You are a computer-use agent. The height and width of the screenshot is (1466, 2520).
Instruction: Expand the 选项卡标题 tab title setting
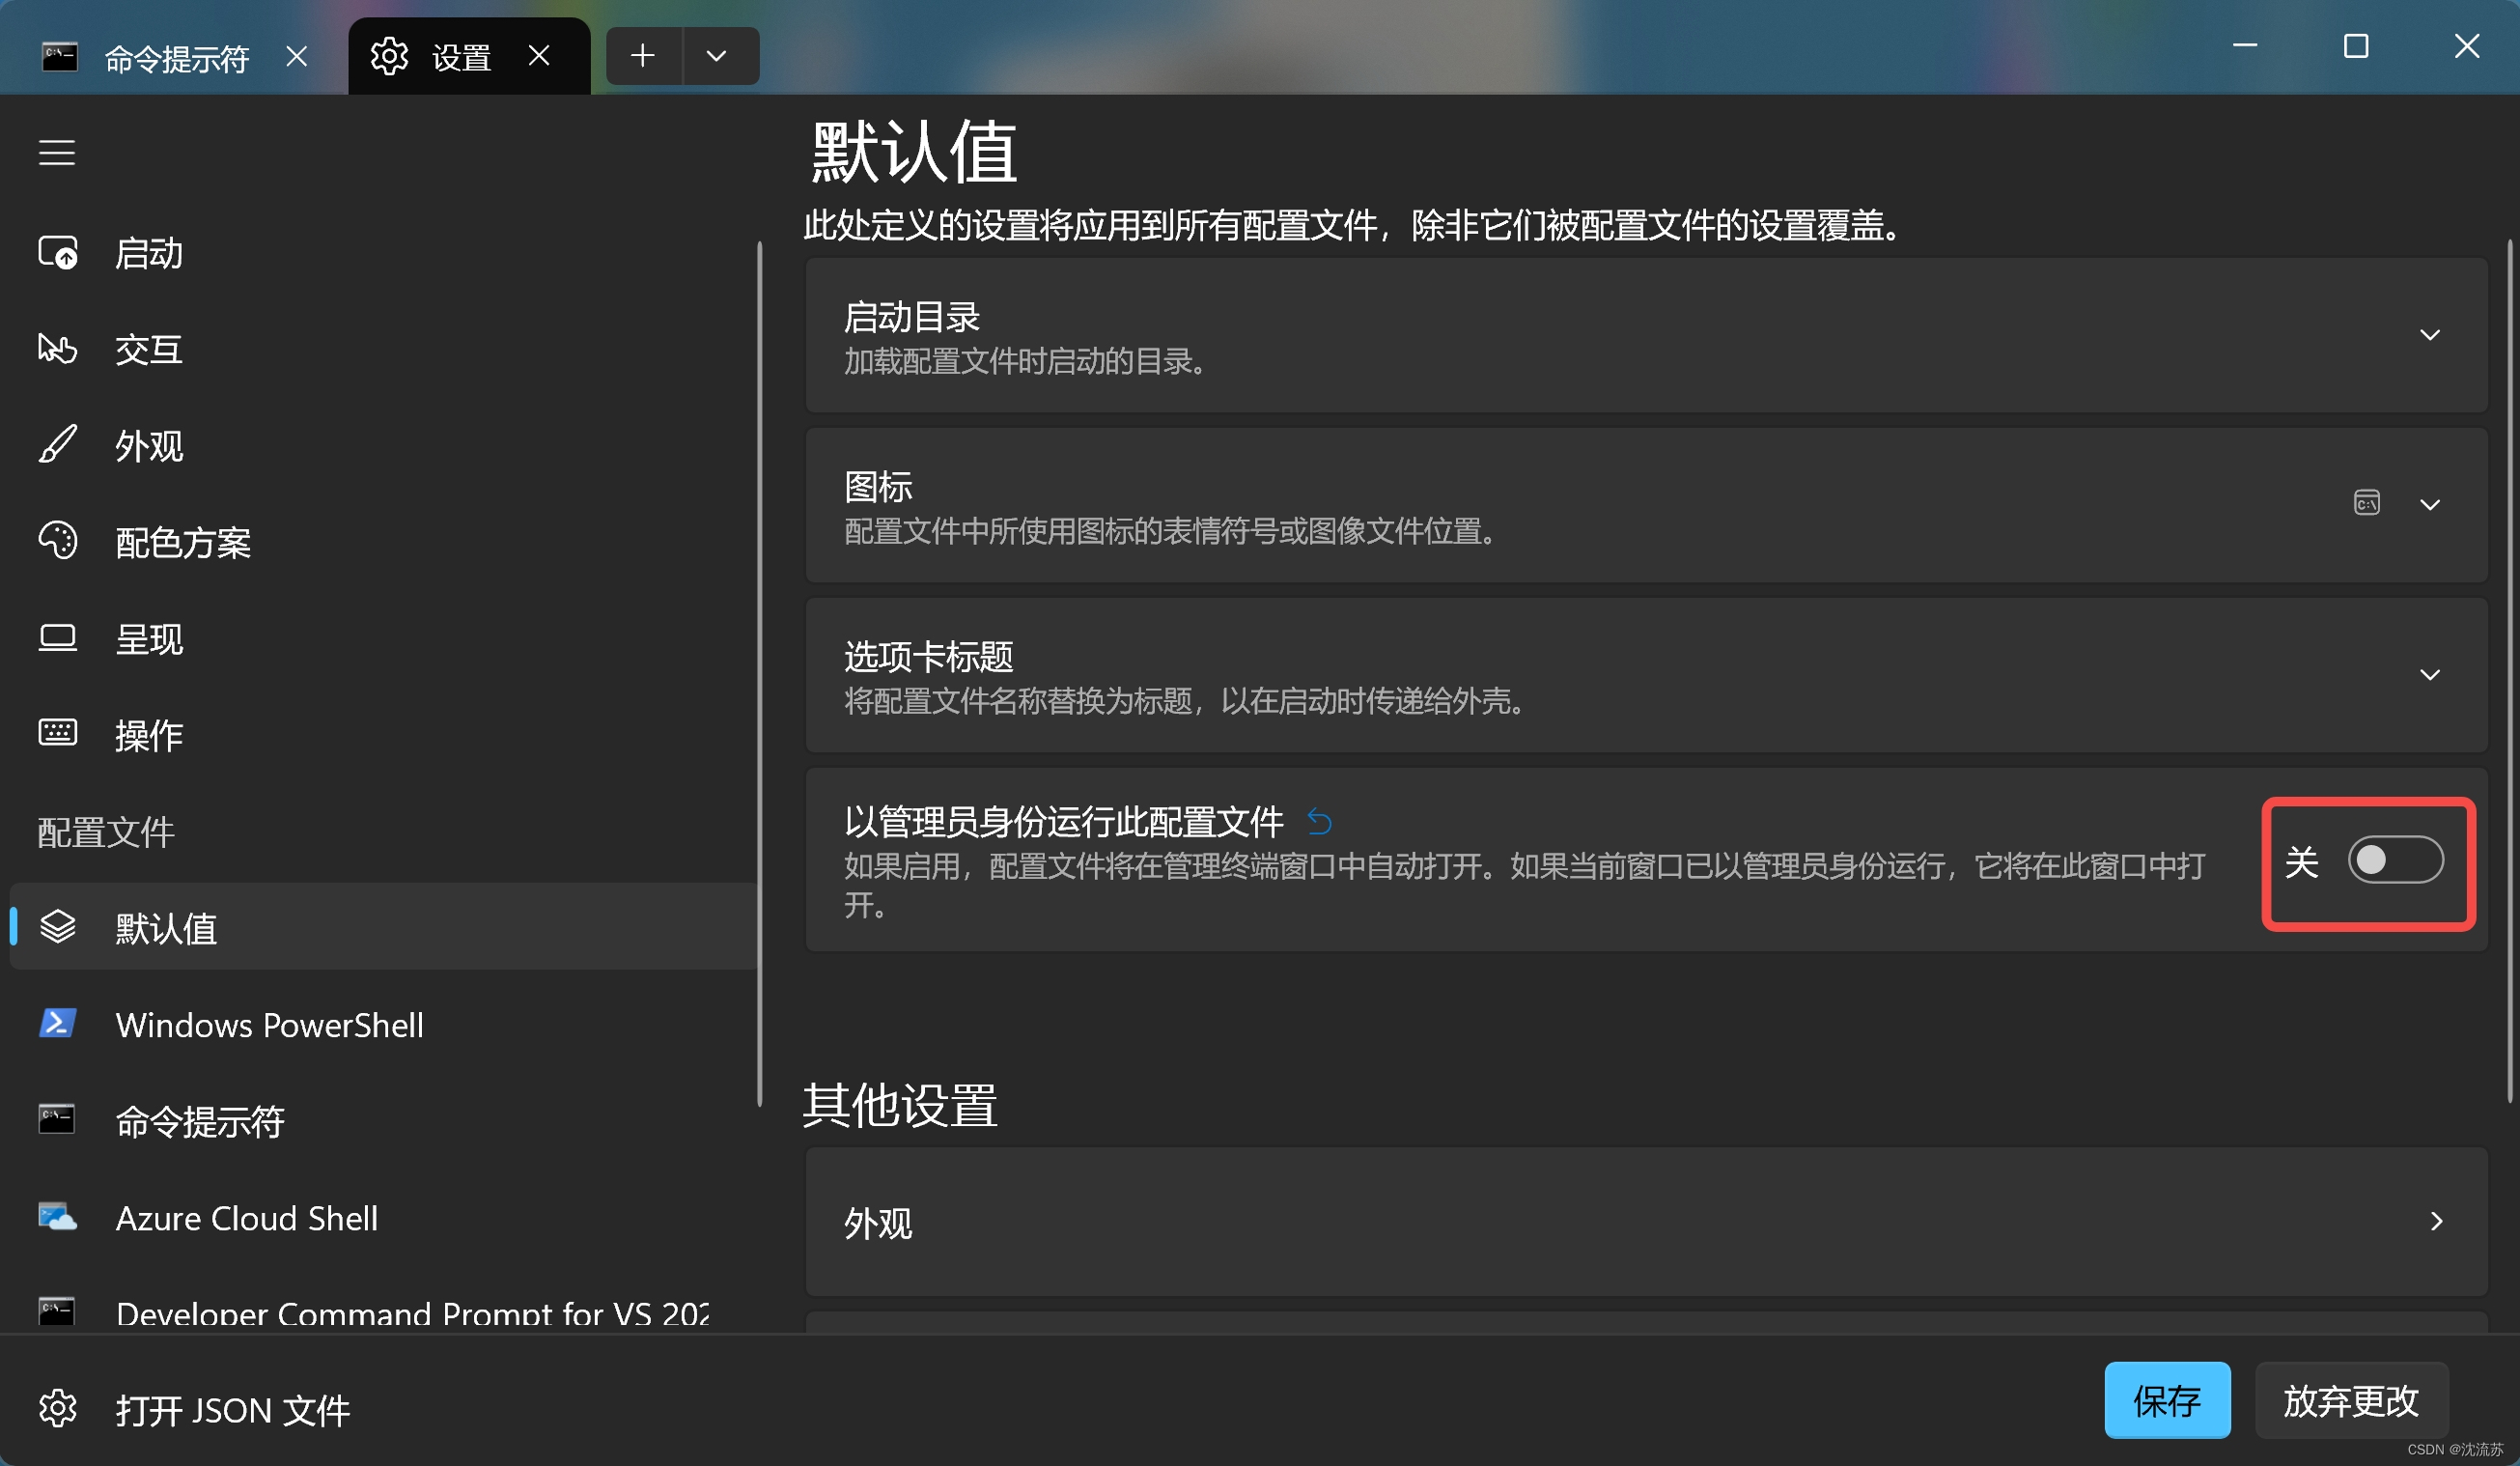[x=2429, y=675]
